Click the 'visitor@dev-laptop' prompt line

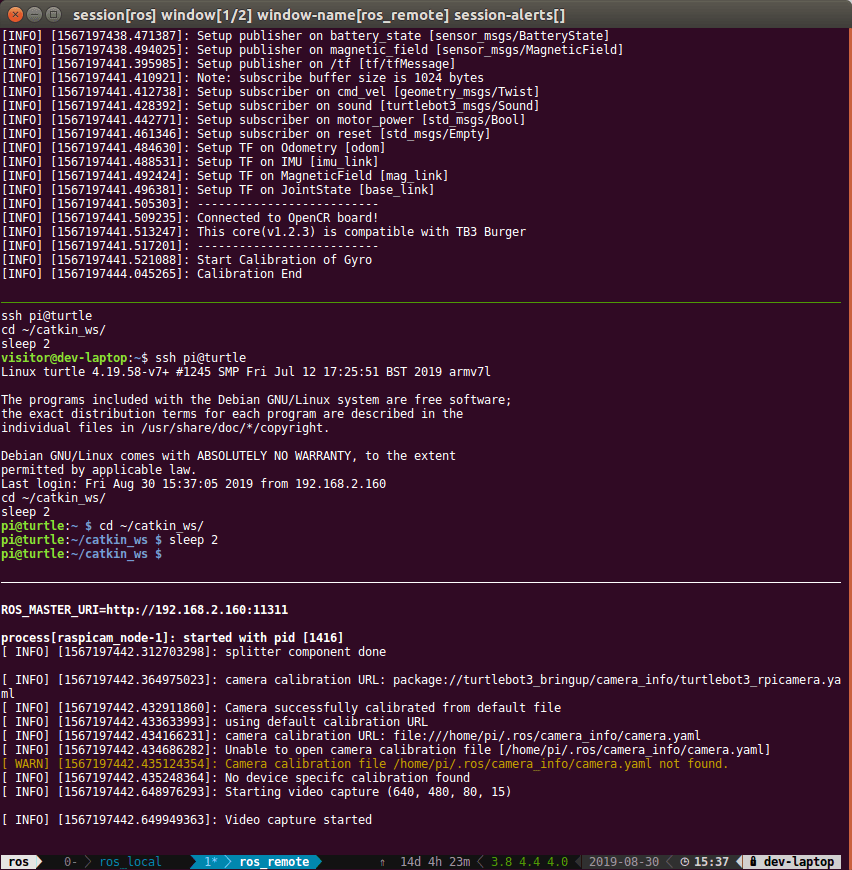[x=124, y=358]
